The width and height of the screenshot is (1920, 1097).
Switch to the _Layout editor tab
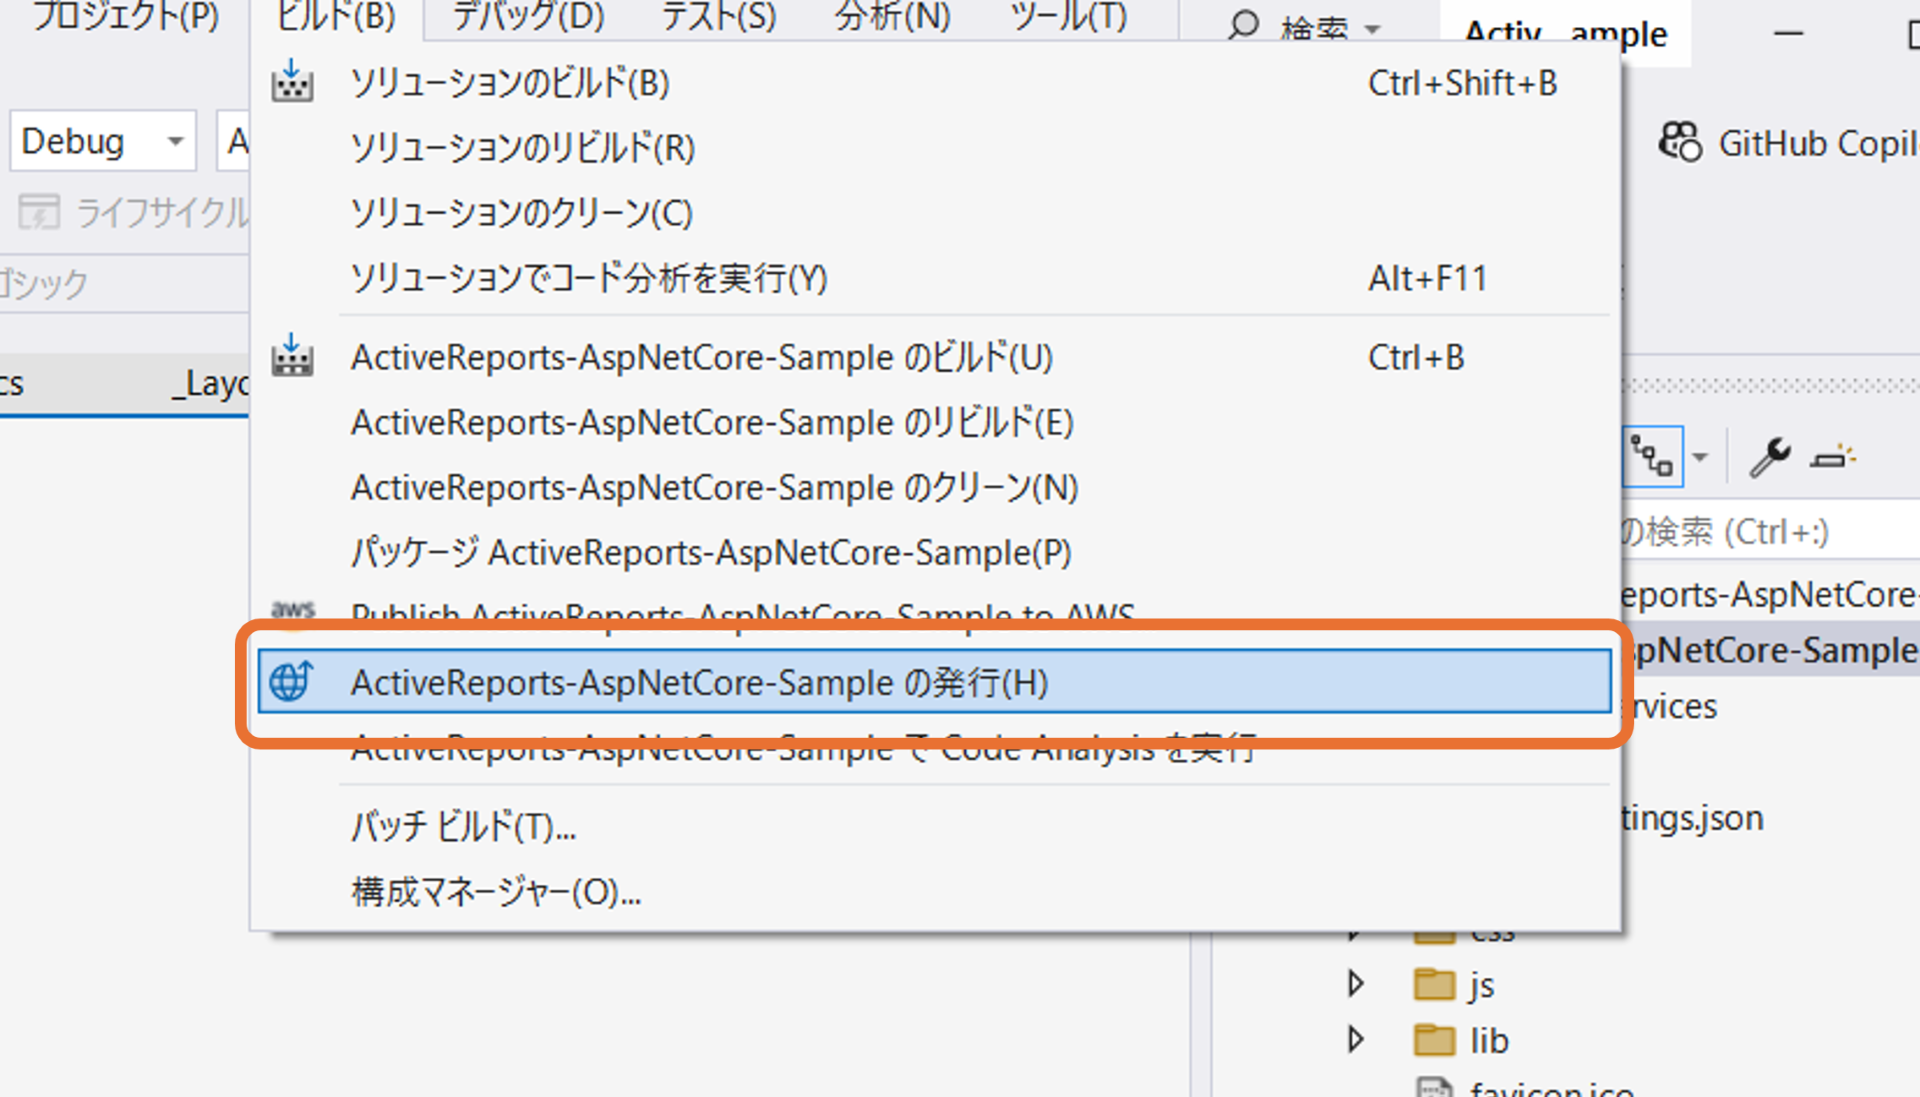(x=210, y=384)
